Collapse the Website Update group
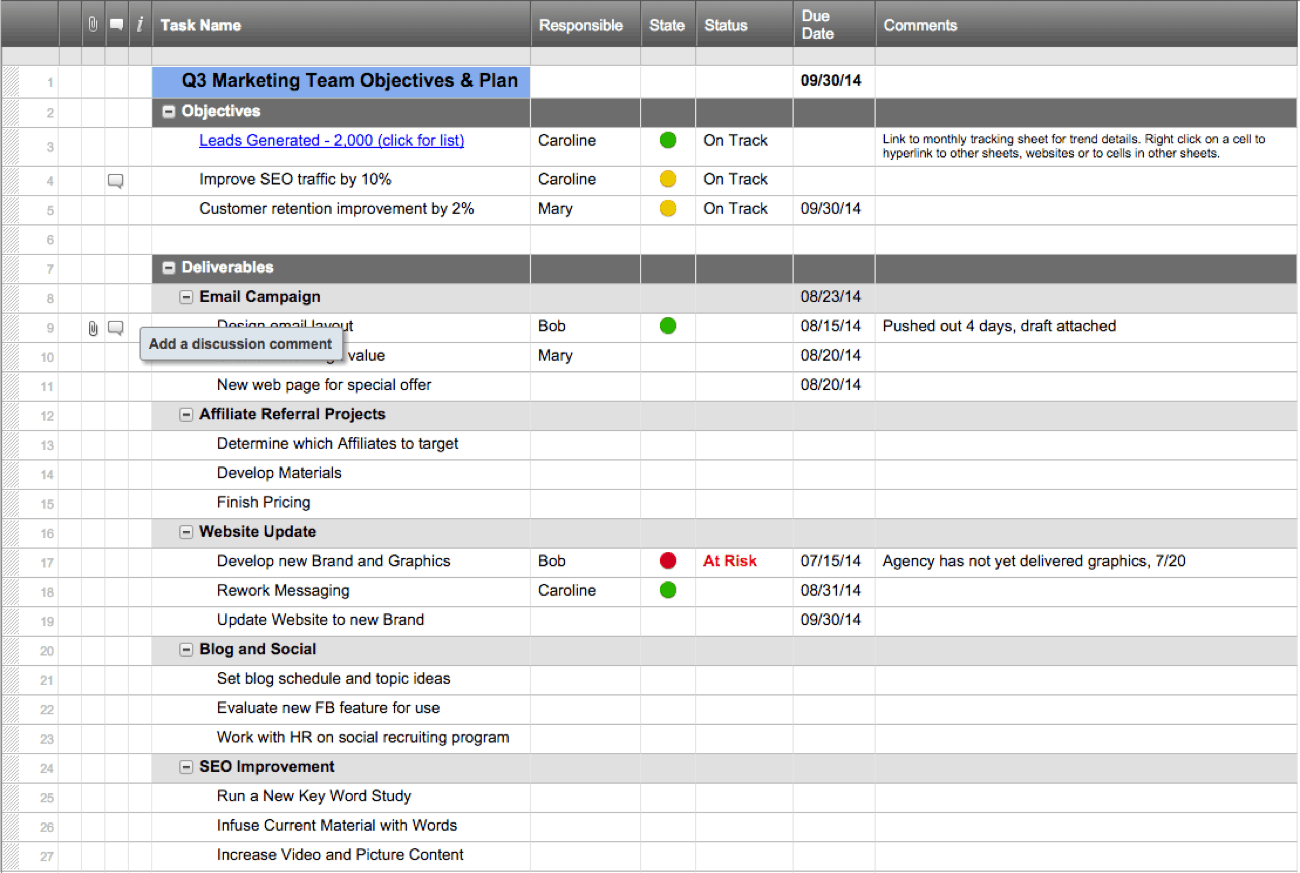 tap(186, 533)
